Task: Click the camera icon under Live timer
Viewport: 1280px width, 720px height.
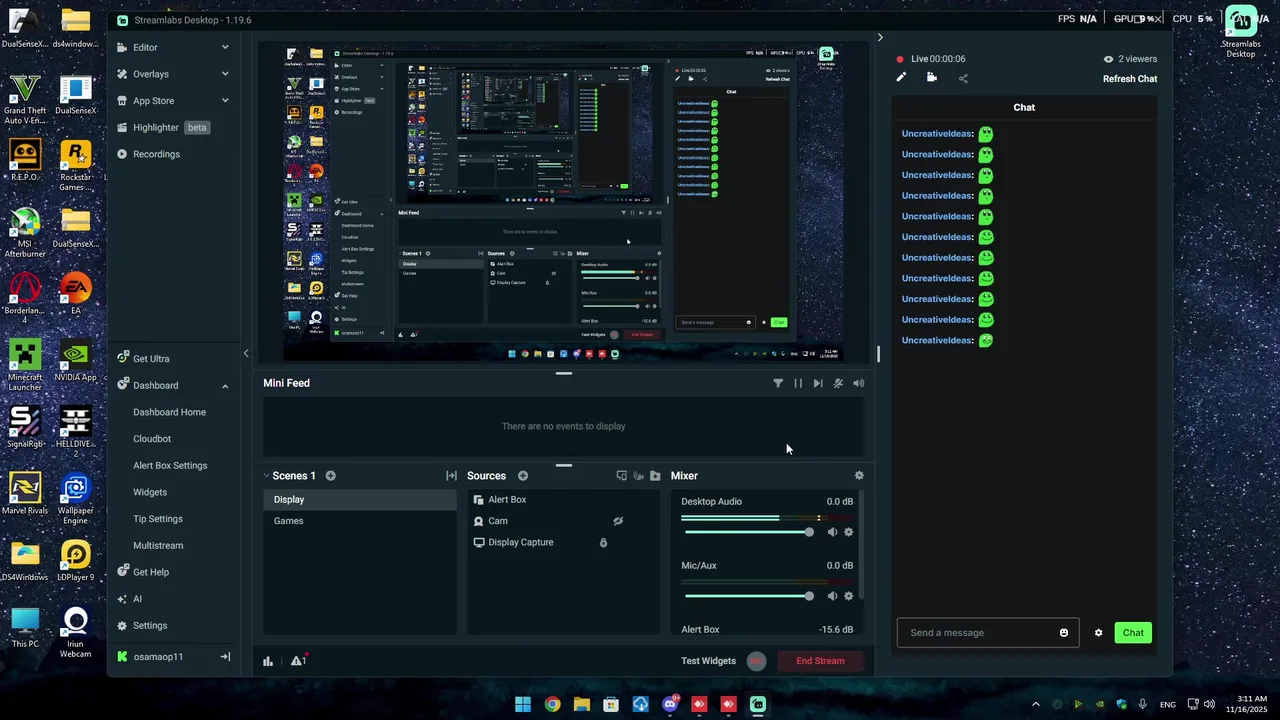Action: pos(931,77)
